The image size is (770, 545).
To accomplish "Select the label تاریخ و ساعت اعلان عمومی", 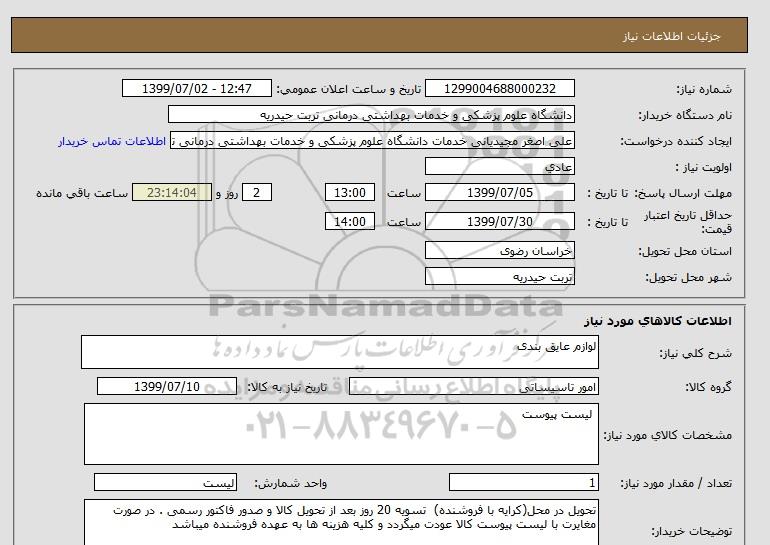I will click(x=349, y=89).
